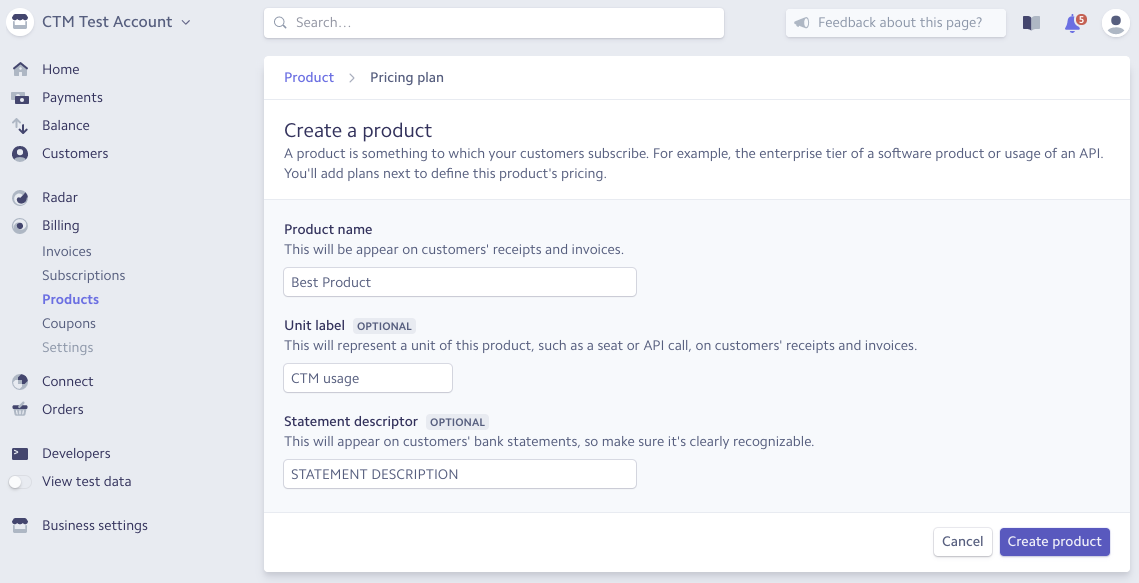Open Orders via basket icon
1139x583 pixels.
20,409
